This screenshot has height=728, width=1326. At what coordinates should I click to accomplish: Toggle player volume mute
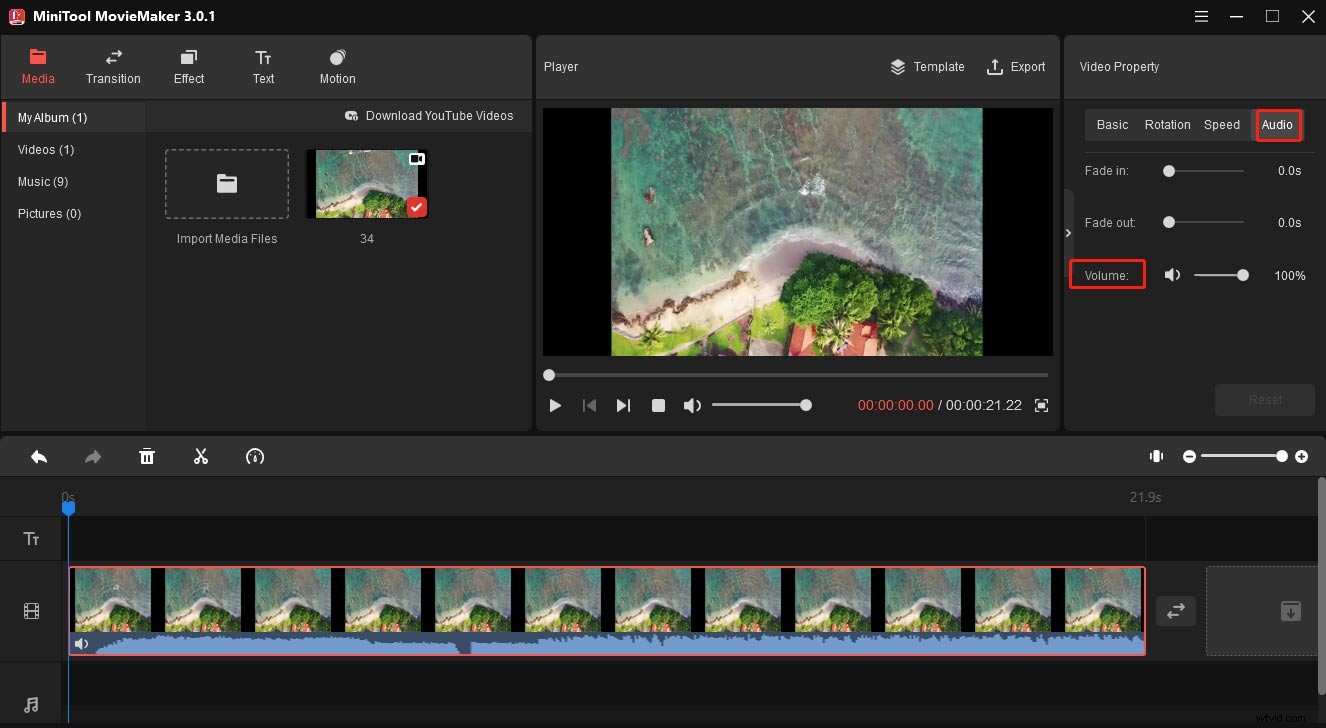tap(692, 405)
